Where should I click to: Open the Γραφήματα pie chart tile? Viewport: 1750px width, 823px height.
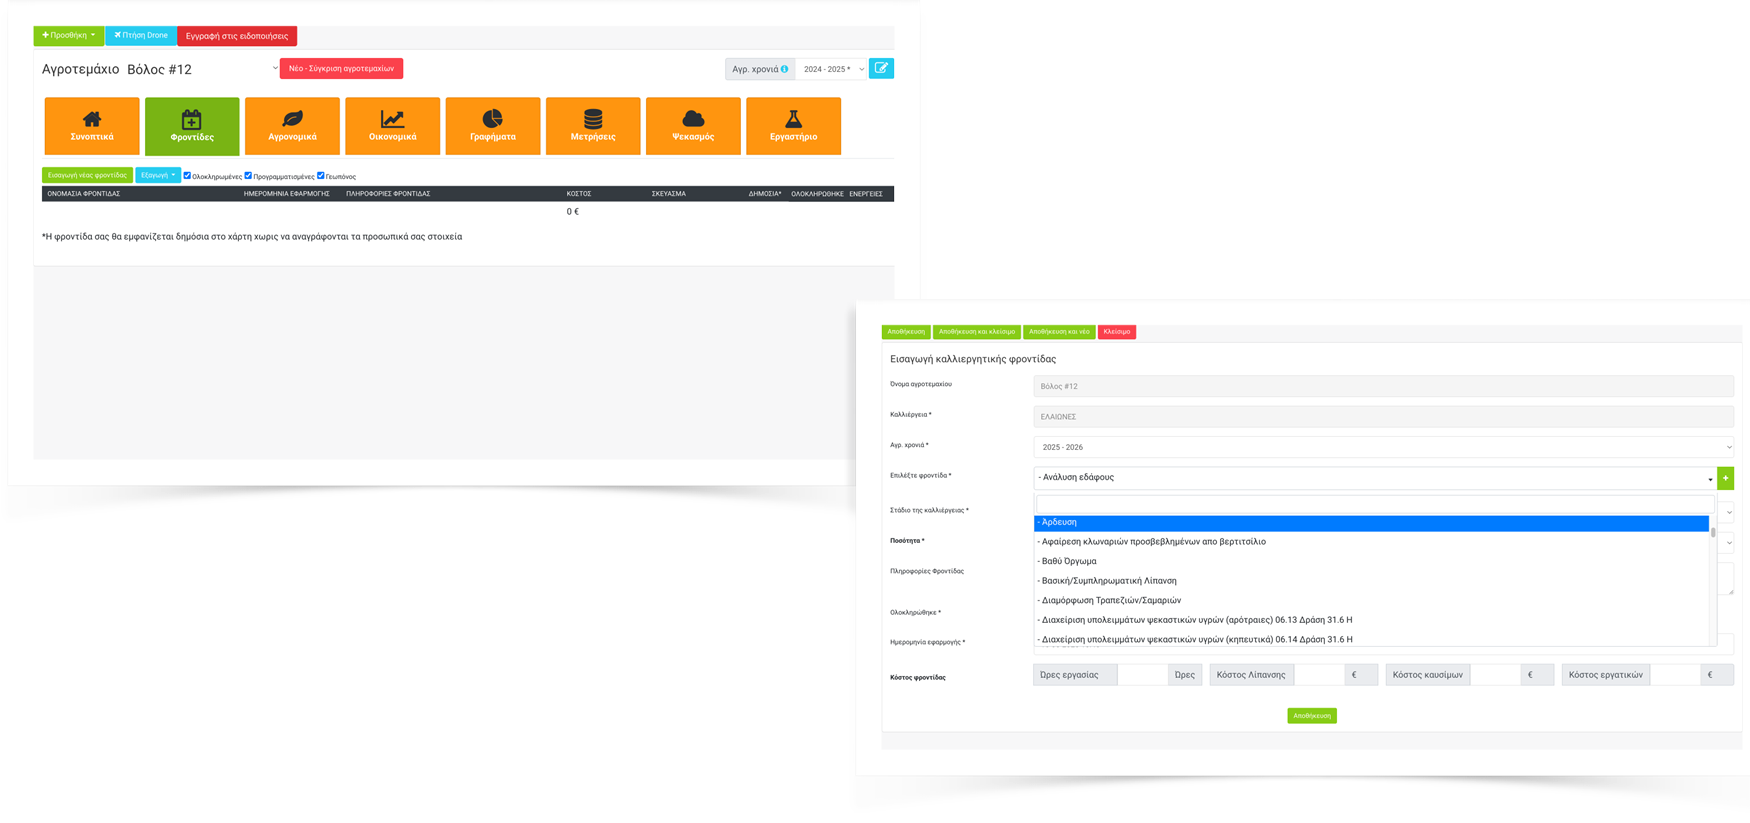(x=493, y=126)
